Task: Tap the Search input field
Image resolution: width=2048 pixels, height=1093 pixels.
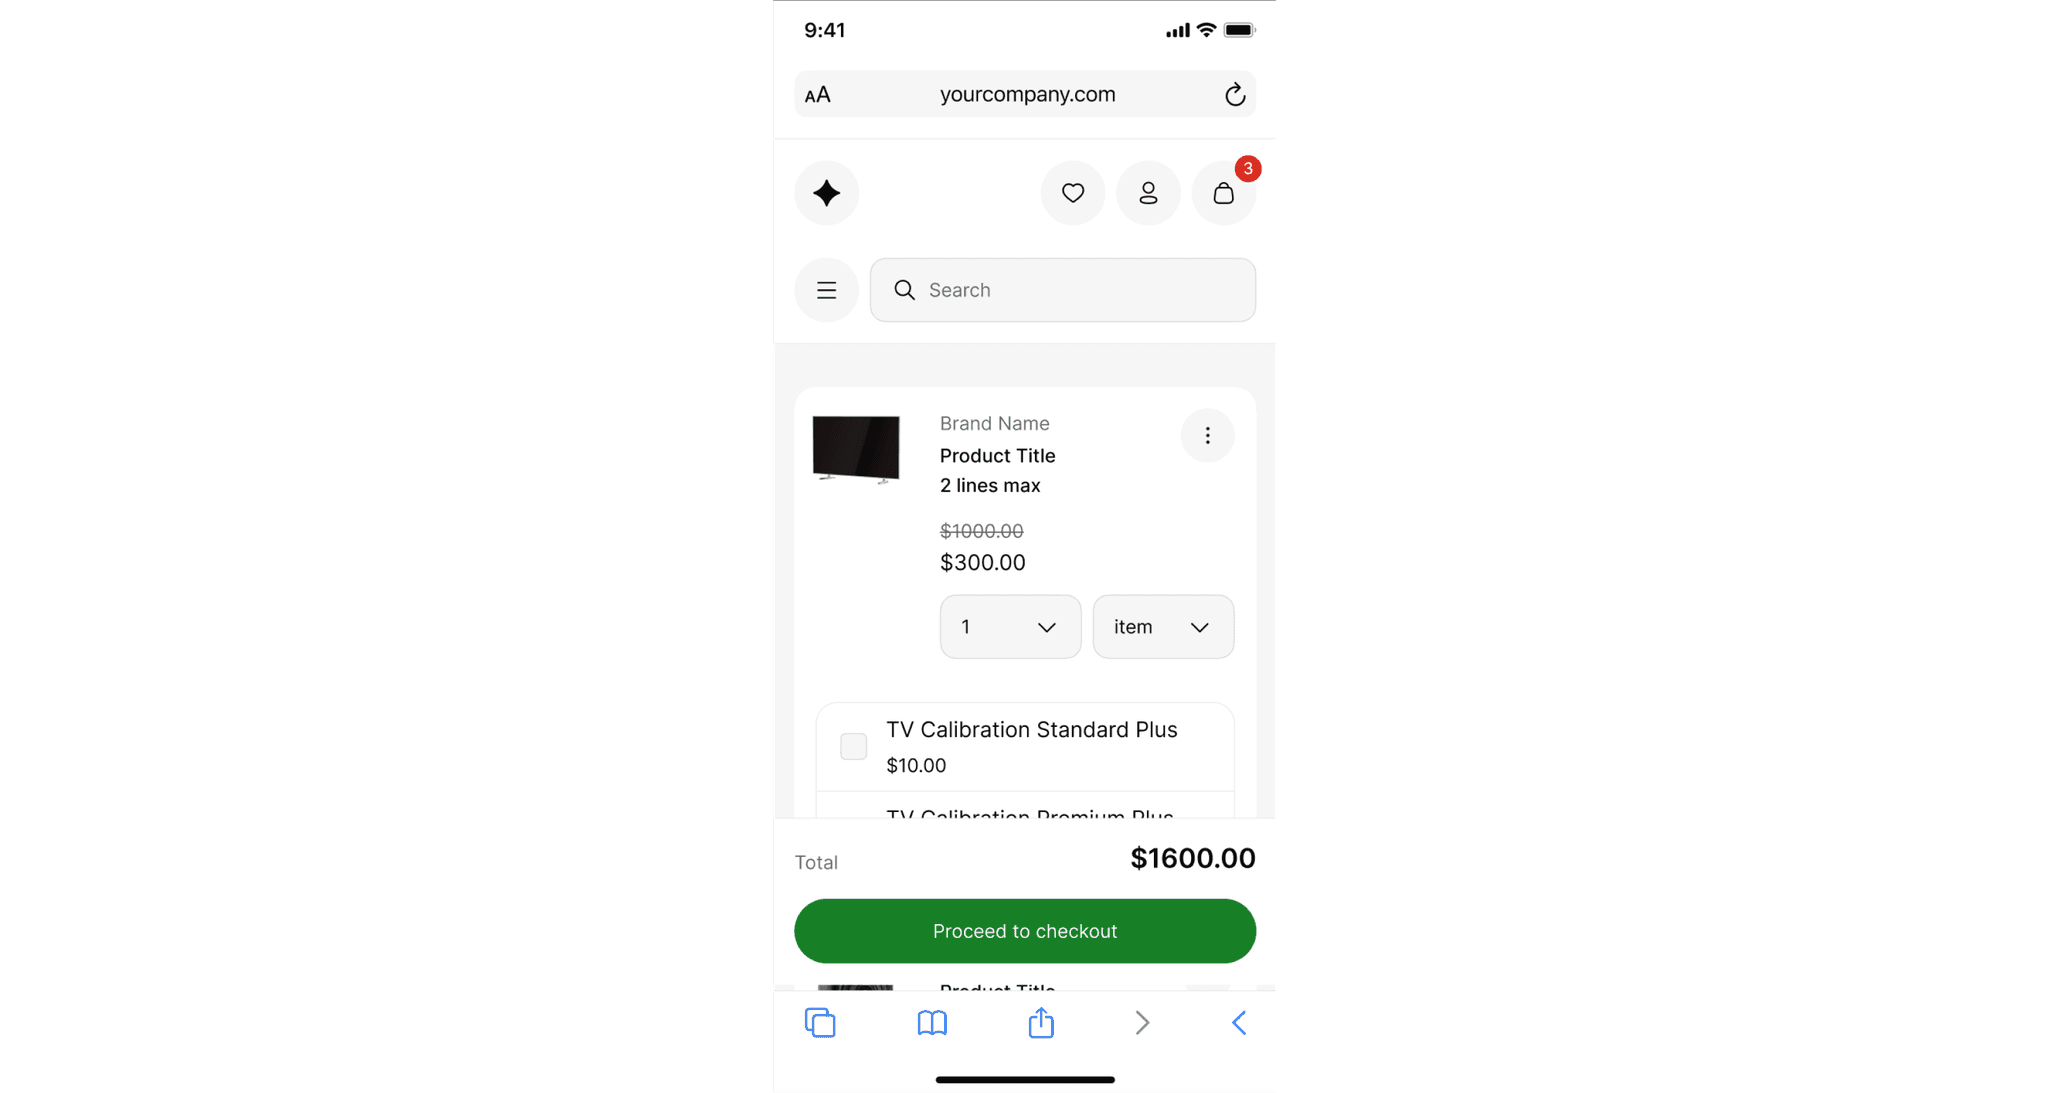Action: 1063,290
